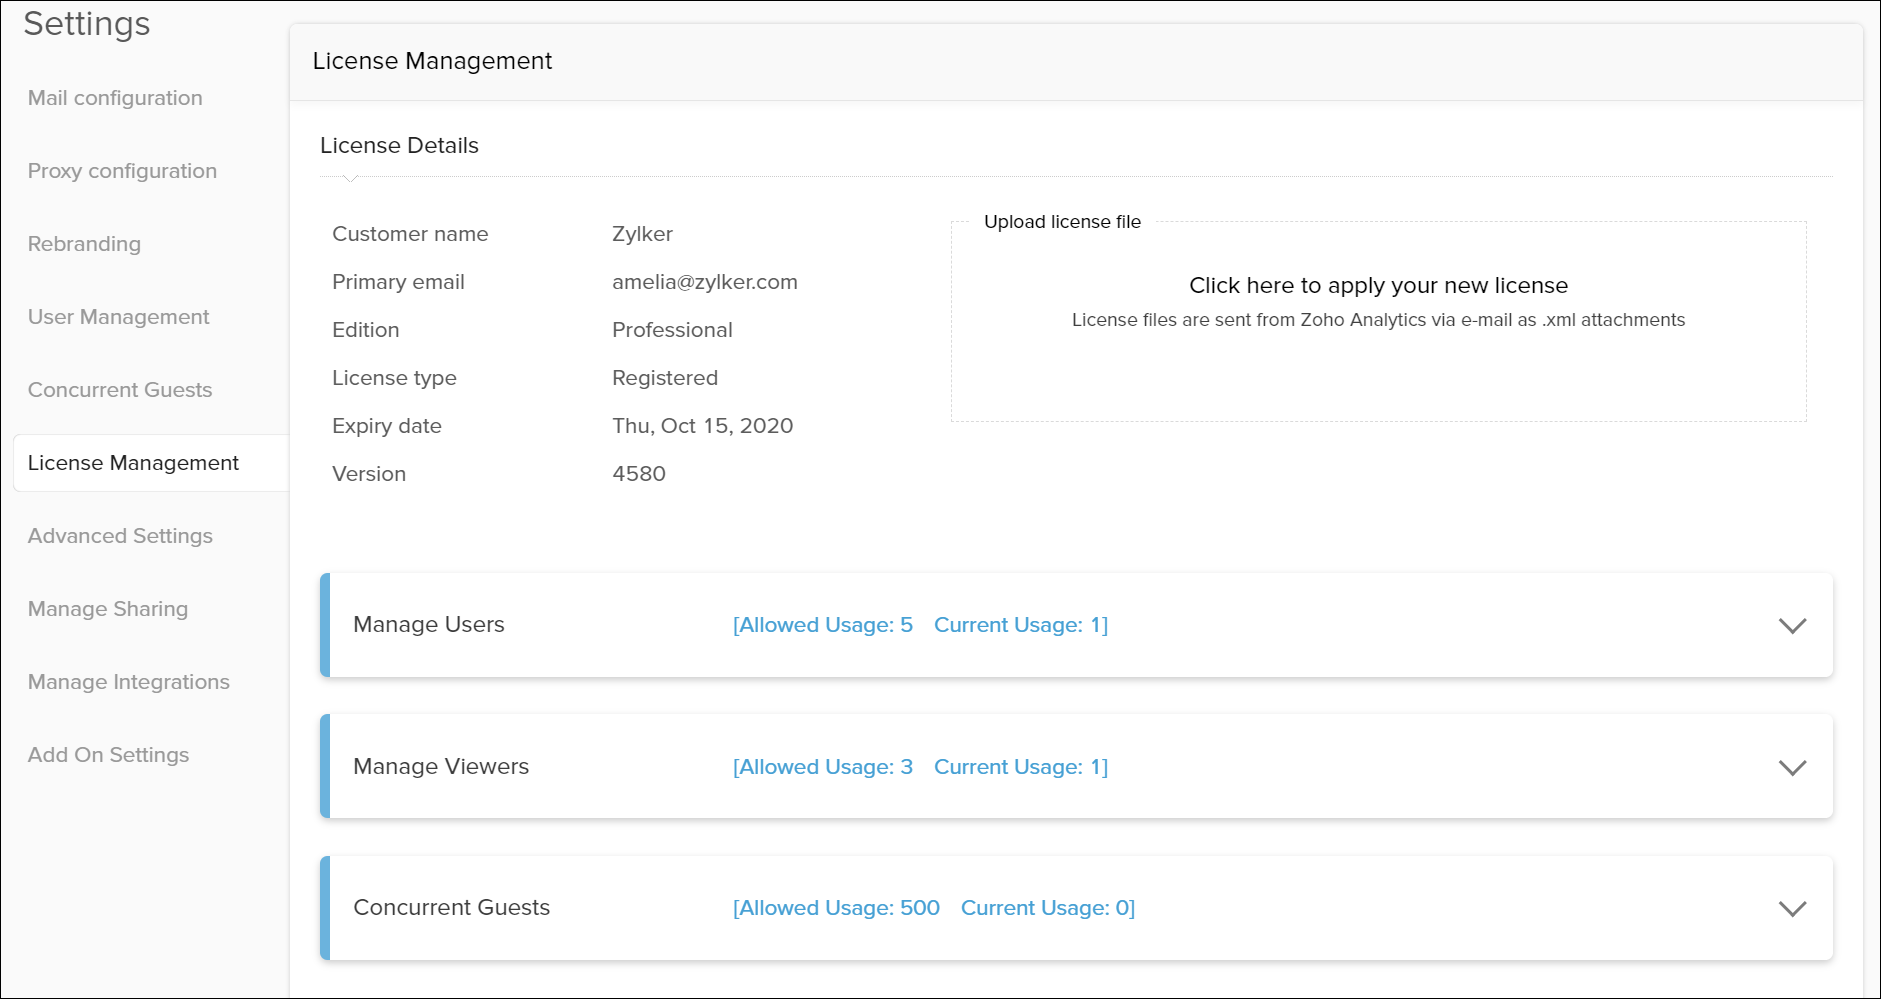The image size is (1881, 999).
Task: Open Add On Settings
Action: point(108,755)
